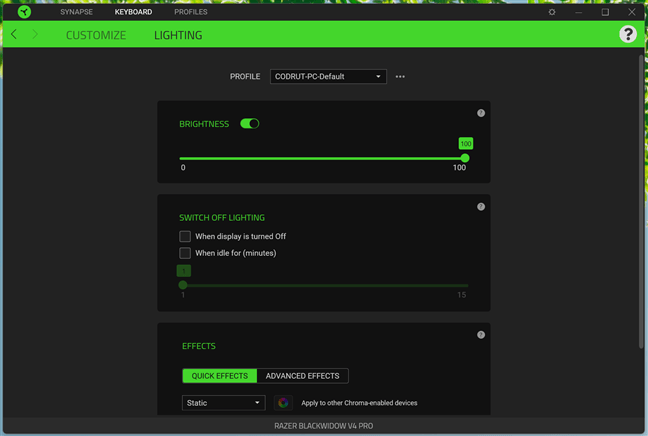Image resolution: width=648 pixels, height=436 pixels.
Task: Open the settings gear in title bar
Action: (552, 12)
